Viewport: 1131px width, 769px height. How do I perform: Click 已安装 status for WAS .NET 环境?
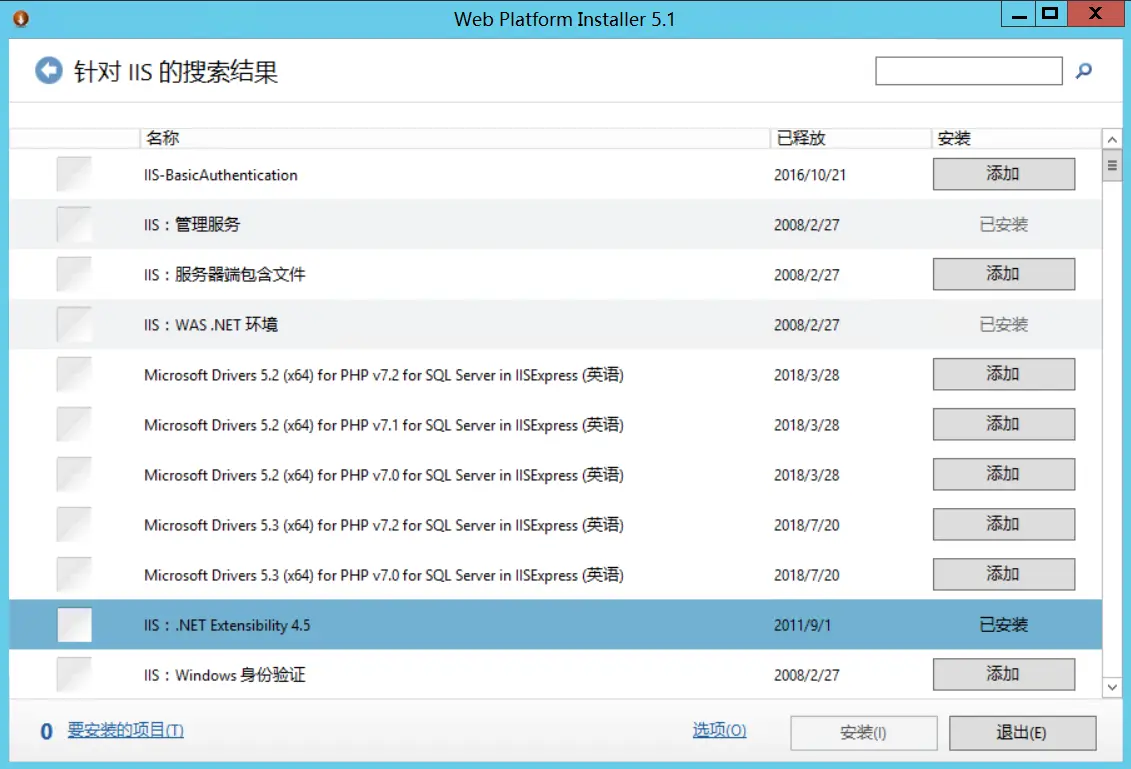(x=1003, y=325)
